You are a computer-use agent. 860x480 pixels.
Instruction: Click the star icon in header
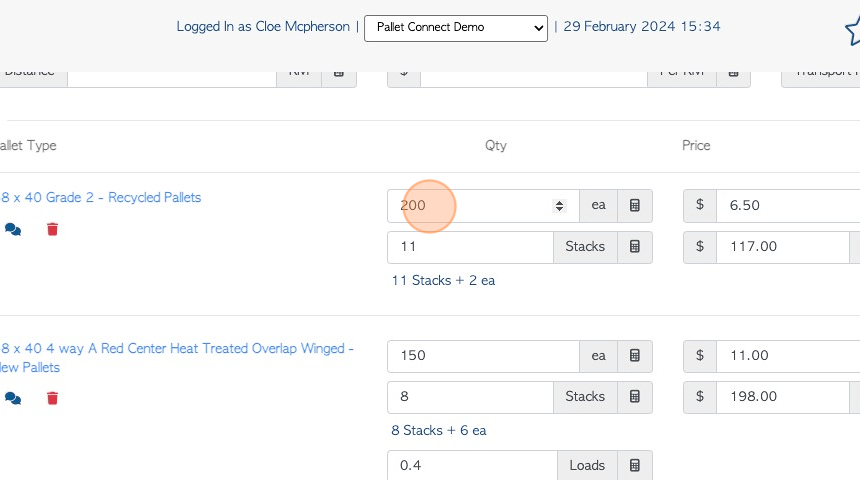(x=852, y=32)
